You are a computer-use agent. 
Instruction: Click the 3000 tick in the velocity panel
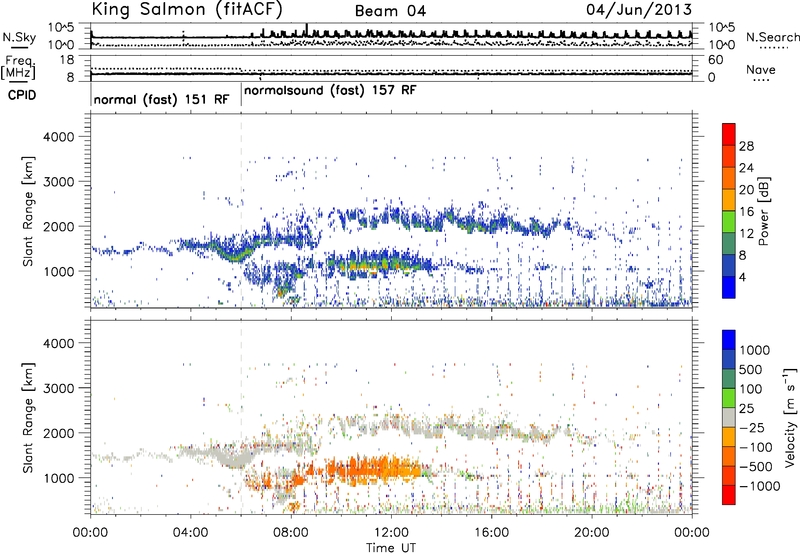coord(58,388)
